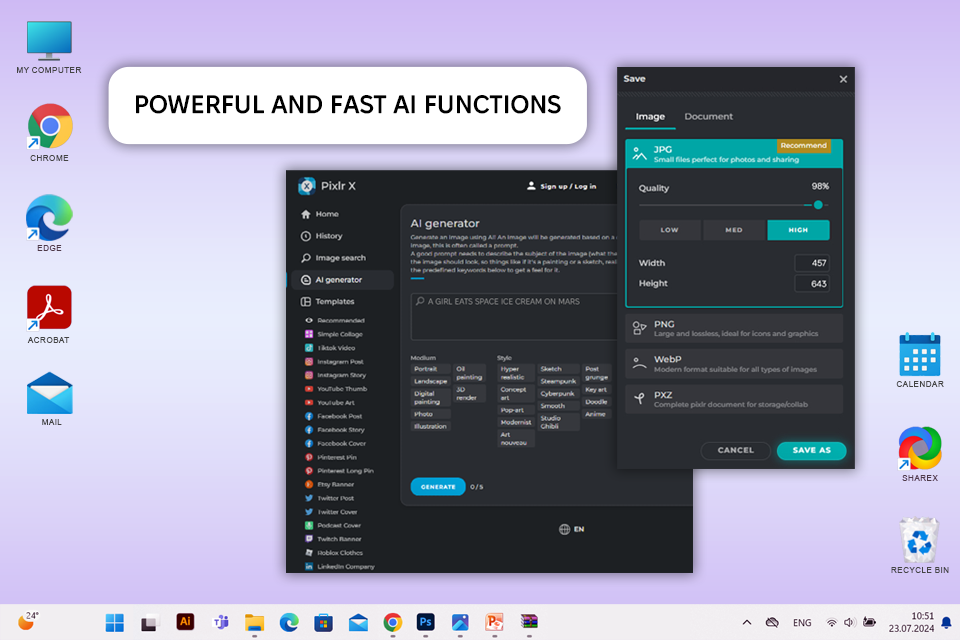Pick the Cyberpunk style tag
960x640 pixels.
click(558, 394)
